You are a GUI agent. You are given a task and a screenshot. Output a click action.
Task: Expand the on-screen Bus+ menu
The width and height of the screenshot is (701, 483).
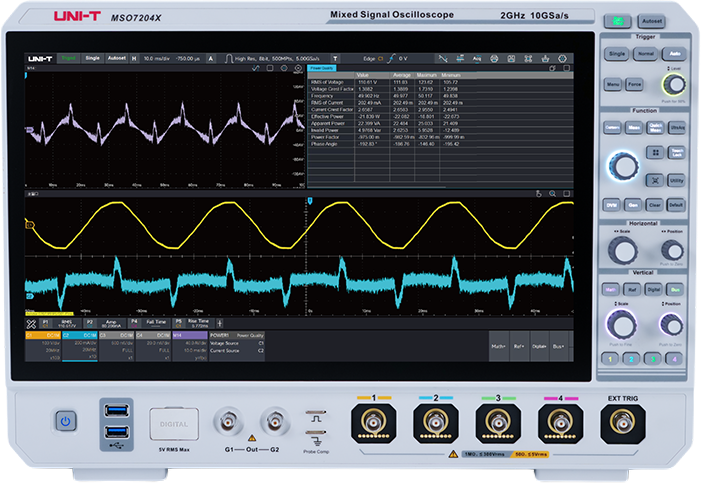[558, 346]
